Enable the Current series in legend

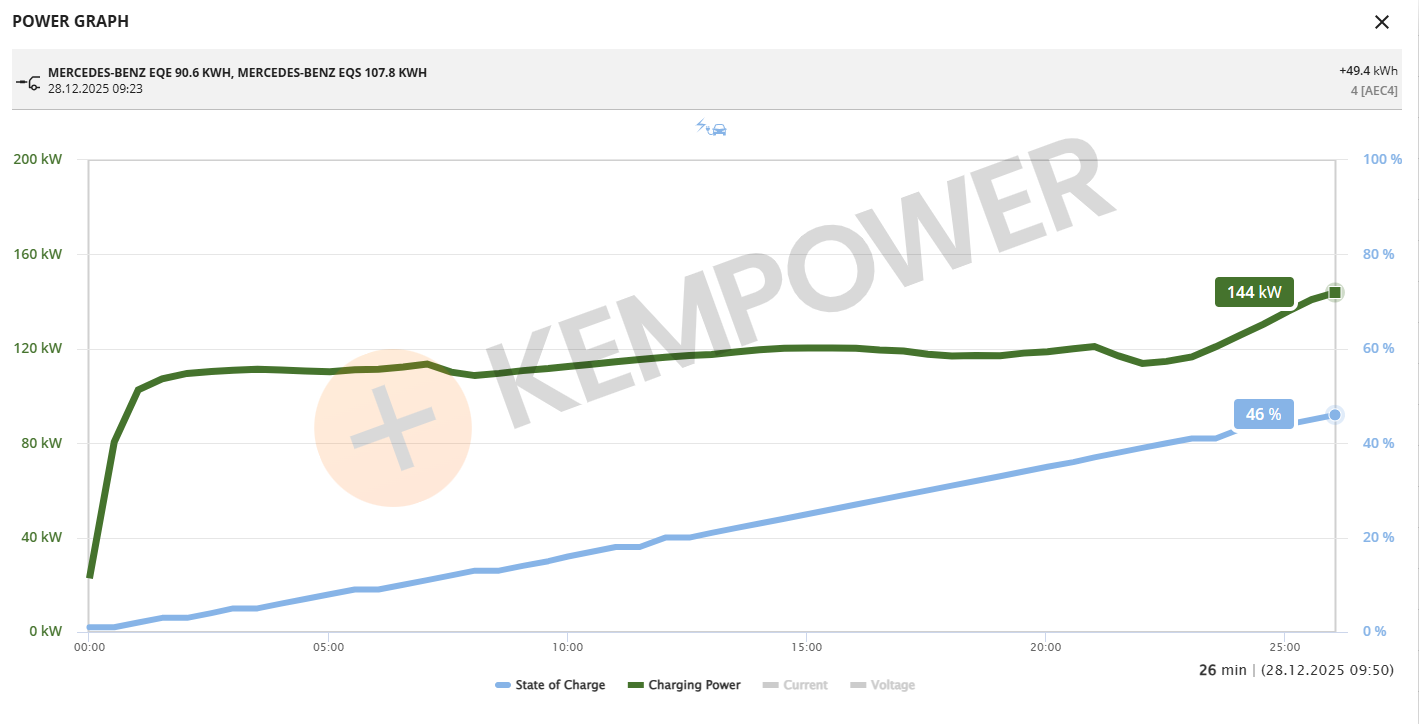(795, 685)
